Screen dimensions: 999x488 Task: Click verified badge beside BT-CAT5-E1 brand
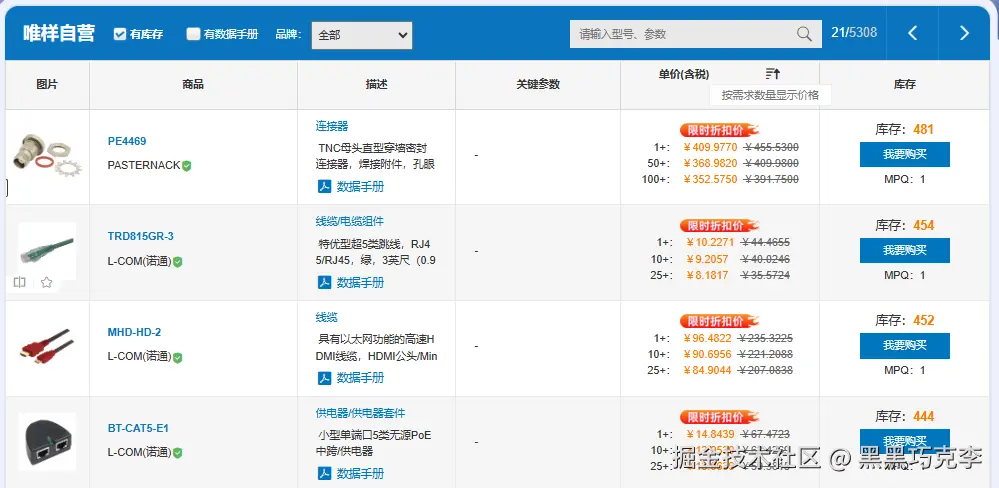tap(178, 453)
